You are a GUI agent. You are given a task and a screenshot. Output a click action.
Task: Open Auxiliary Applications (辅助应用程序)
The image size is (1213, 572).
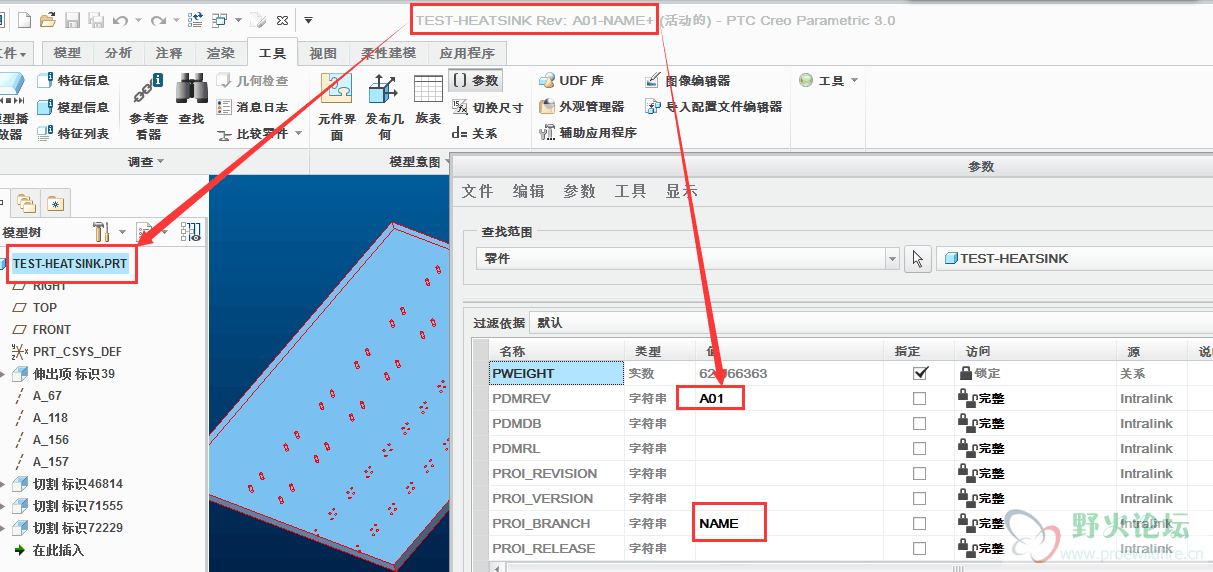(587, 132)
